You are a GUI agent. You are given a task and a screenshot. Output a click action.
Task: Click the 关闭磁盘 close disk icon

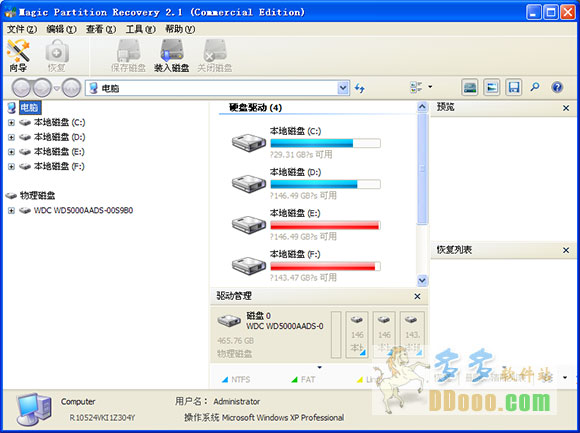(215, 56)
